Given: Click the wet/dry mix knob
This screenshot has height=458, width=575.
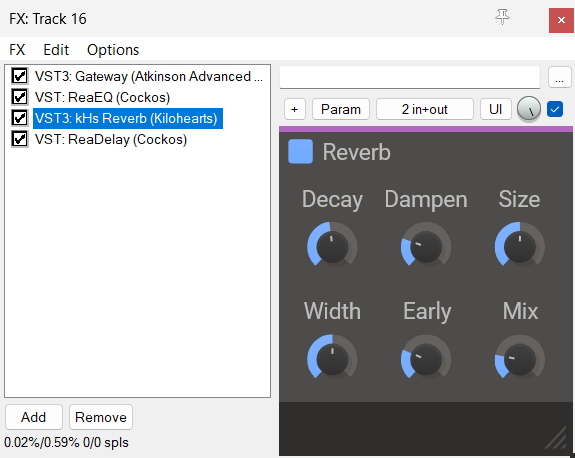Looking at the screenshot, I should tap(529, 109).
